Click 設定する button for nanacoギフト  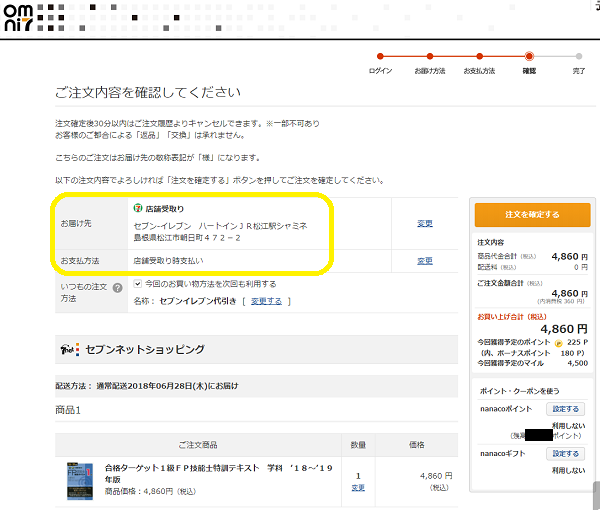click(x=565, y=454)
